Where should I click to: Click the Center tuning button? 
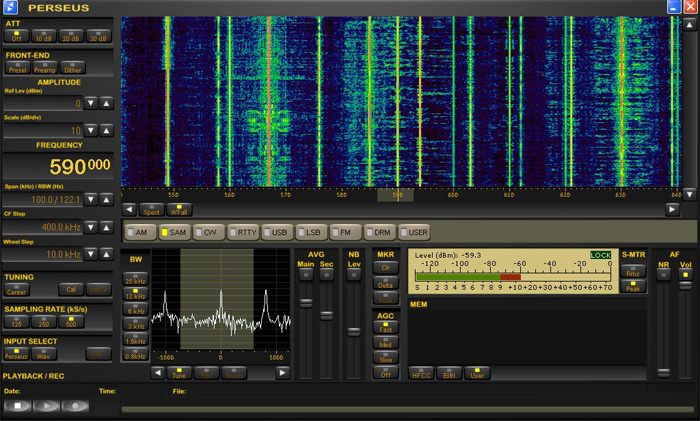tap(17, 290)
